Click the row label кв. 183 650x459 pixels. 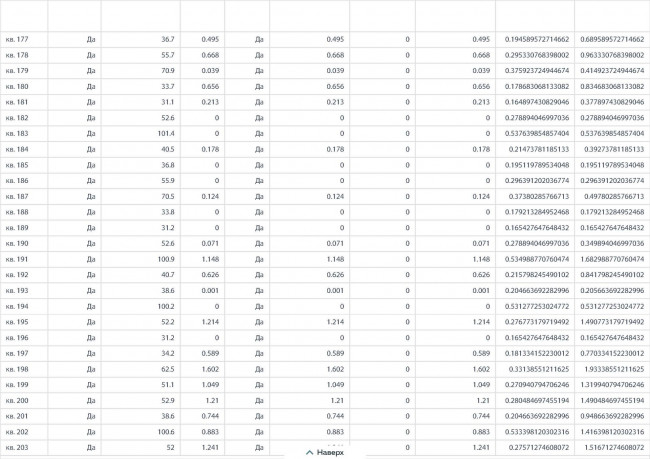[x=17, y=134]
